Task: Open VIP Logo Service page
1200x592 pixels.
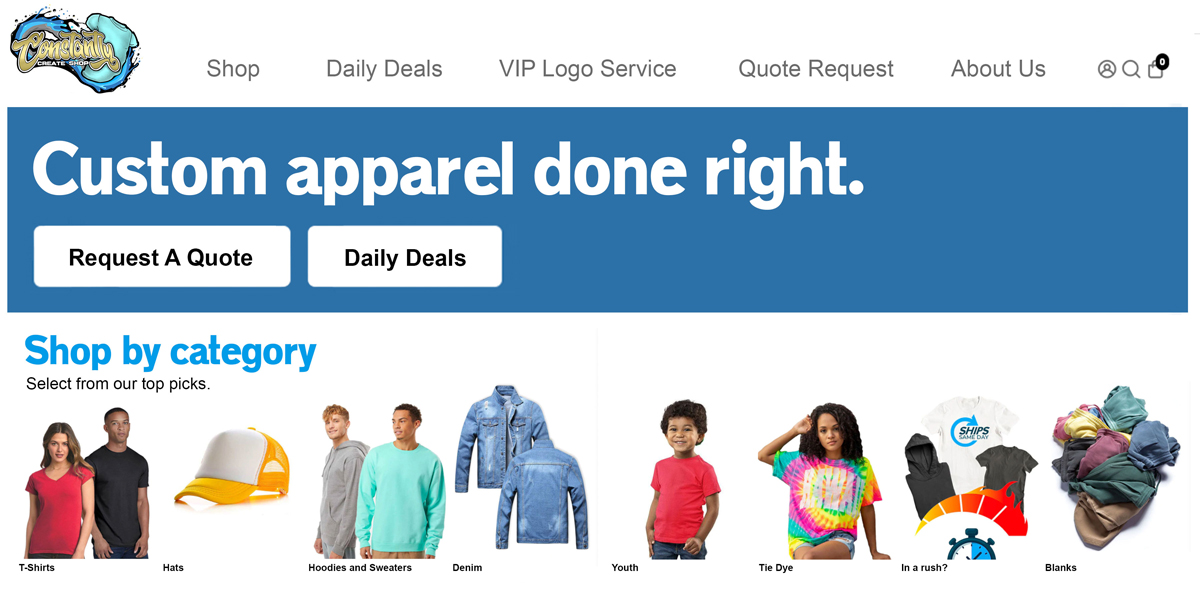Action: click(x=588, y=69)
